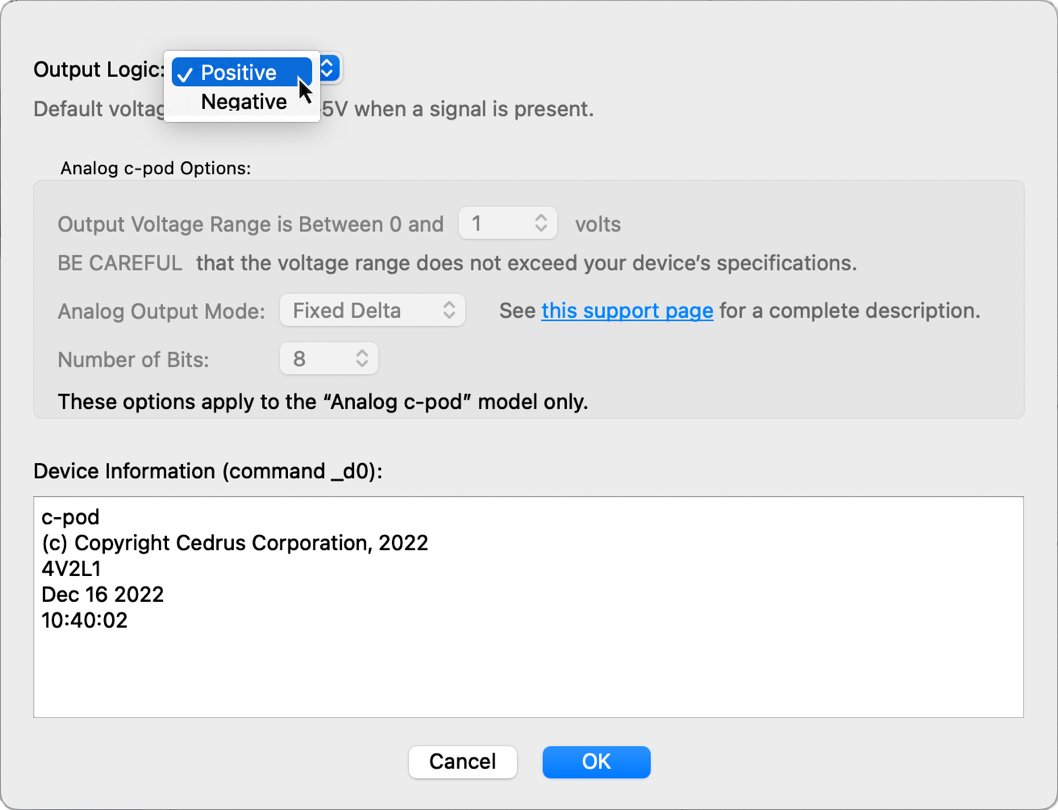The height and width of the screenshot is (810, 1058).
Task: Click the checkmark beside Positive
Action: (x=185, y=72)
